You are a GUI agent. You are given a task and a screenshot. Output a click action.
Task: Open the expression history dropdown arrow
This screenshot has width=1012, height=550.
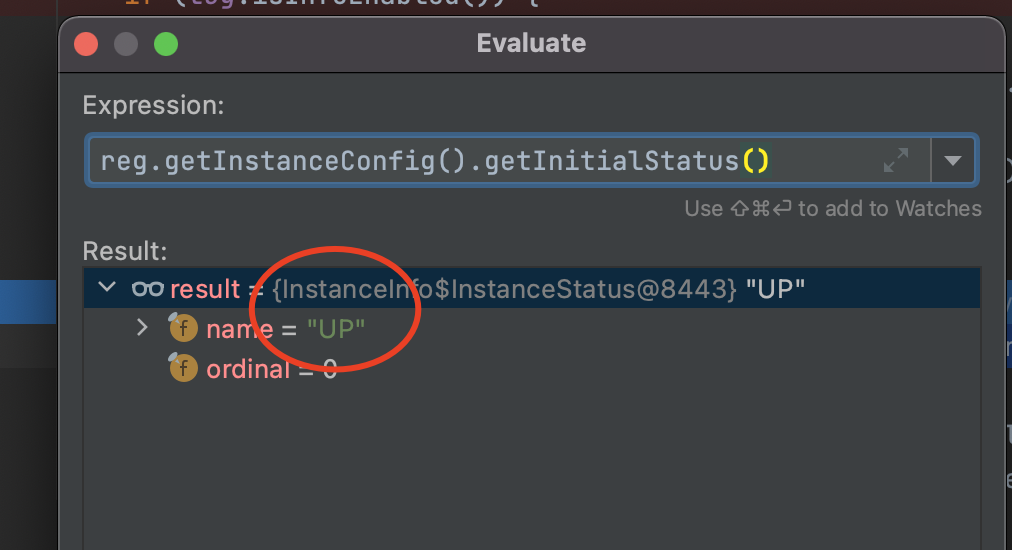(953, 160)
